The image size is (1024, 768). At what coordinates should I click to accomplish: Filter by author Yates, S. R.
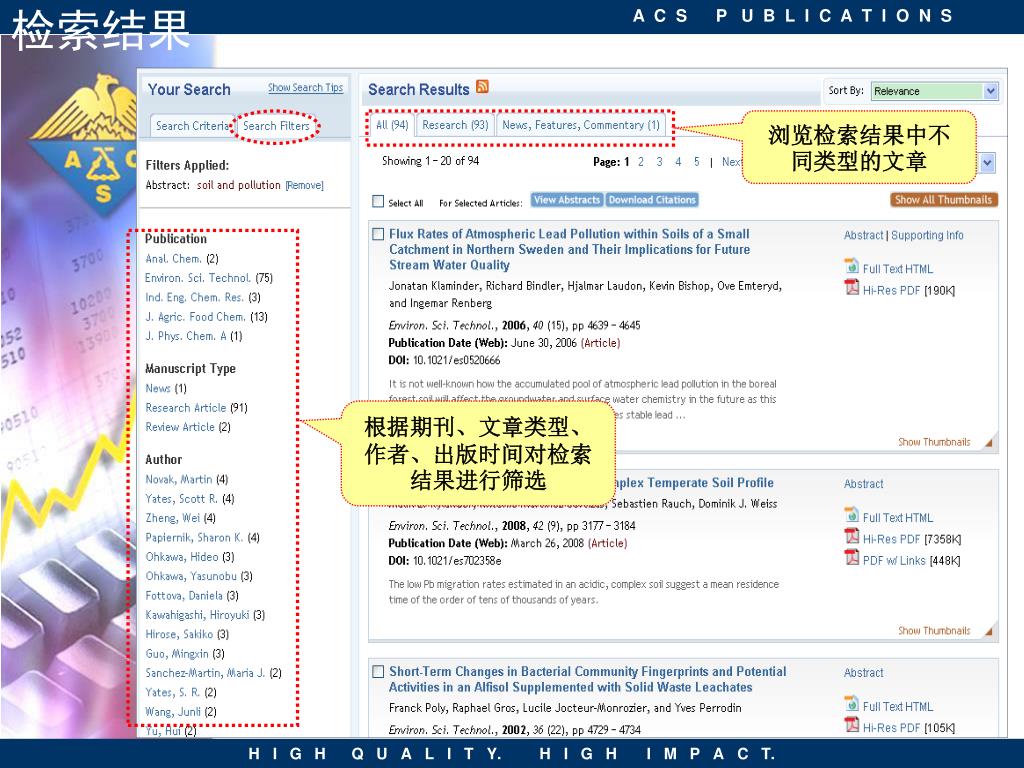pyautogui.click(x=172, y=692)
